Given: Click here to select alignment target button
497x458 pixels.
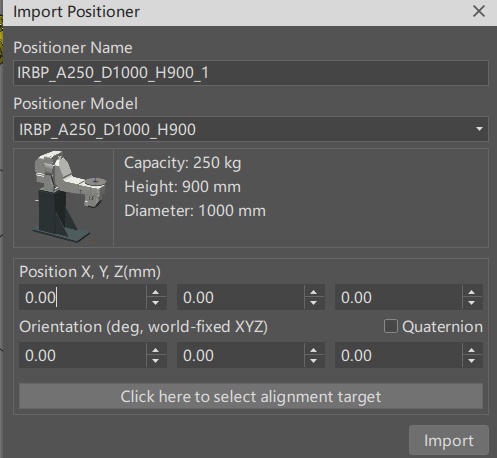Looking at the screenshot, I should [251, 396].
